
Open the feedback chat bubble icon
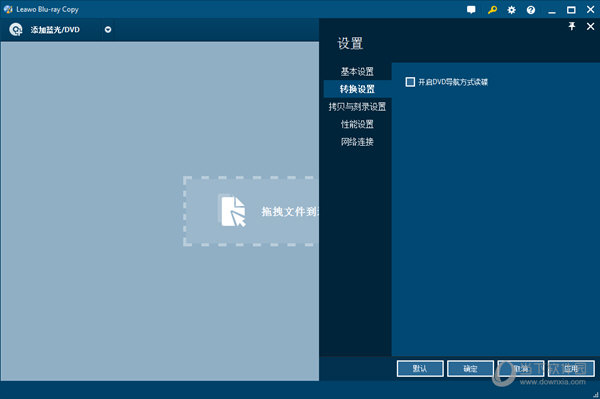pos(471,10)
